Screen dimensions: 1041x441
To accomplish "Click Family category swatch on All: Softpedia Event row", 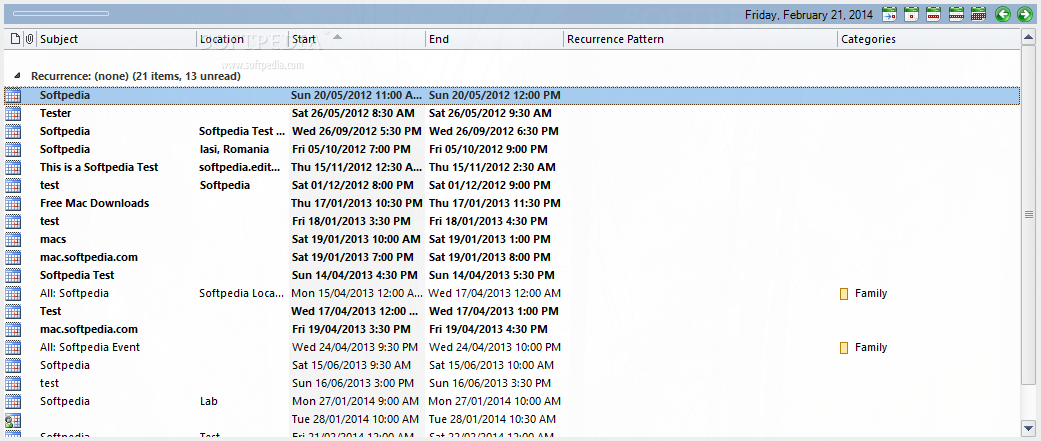I will click(844, 347).
